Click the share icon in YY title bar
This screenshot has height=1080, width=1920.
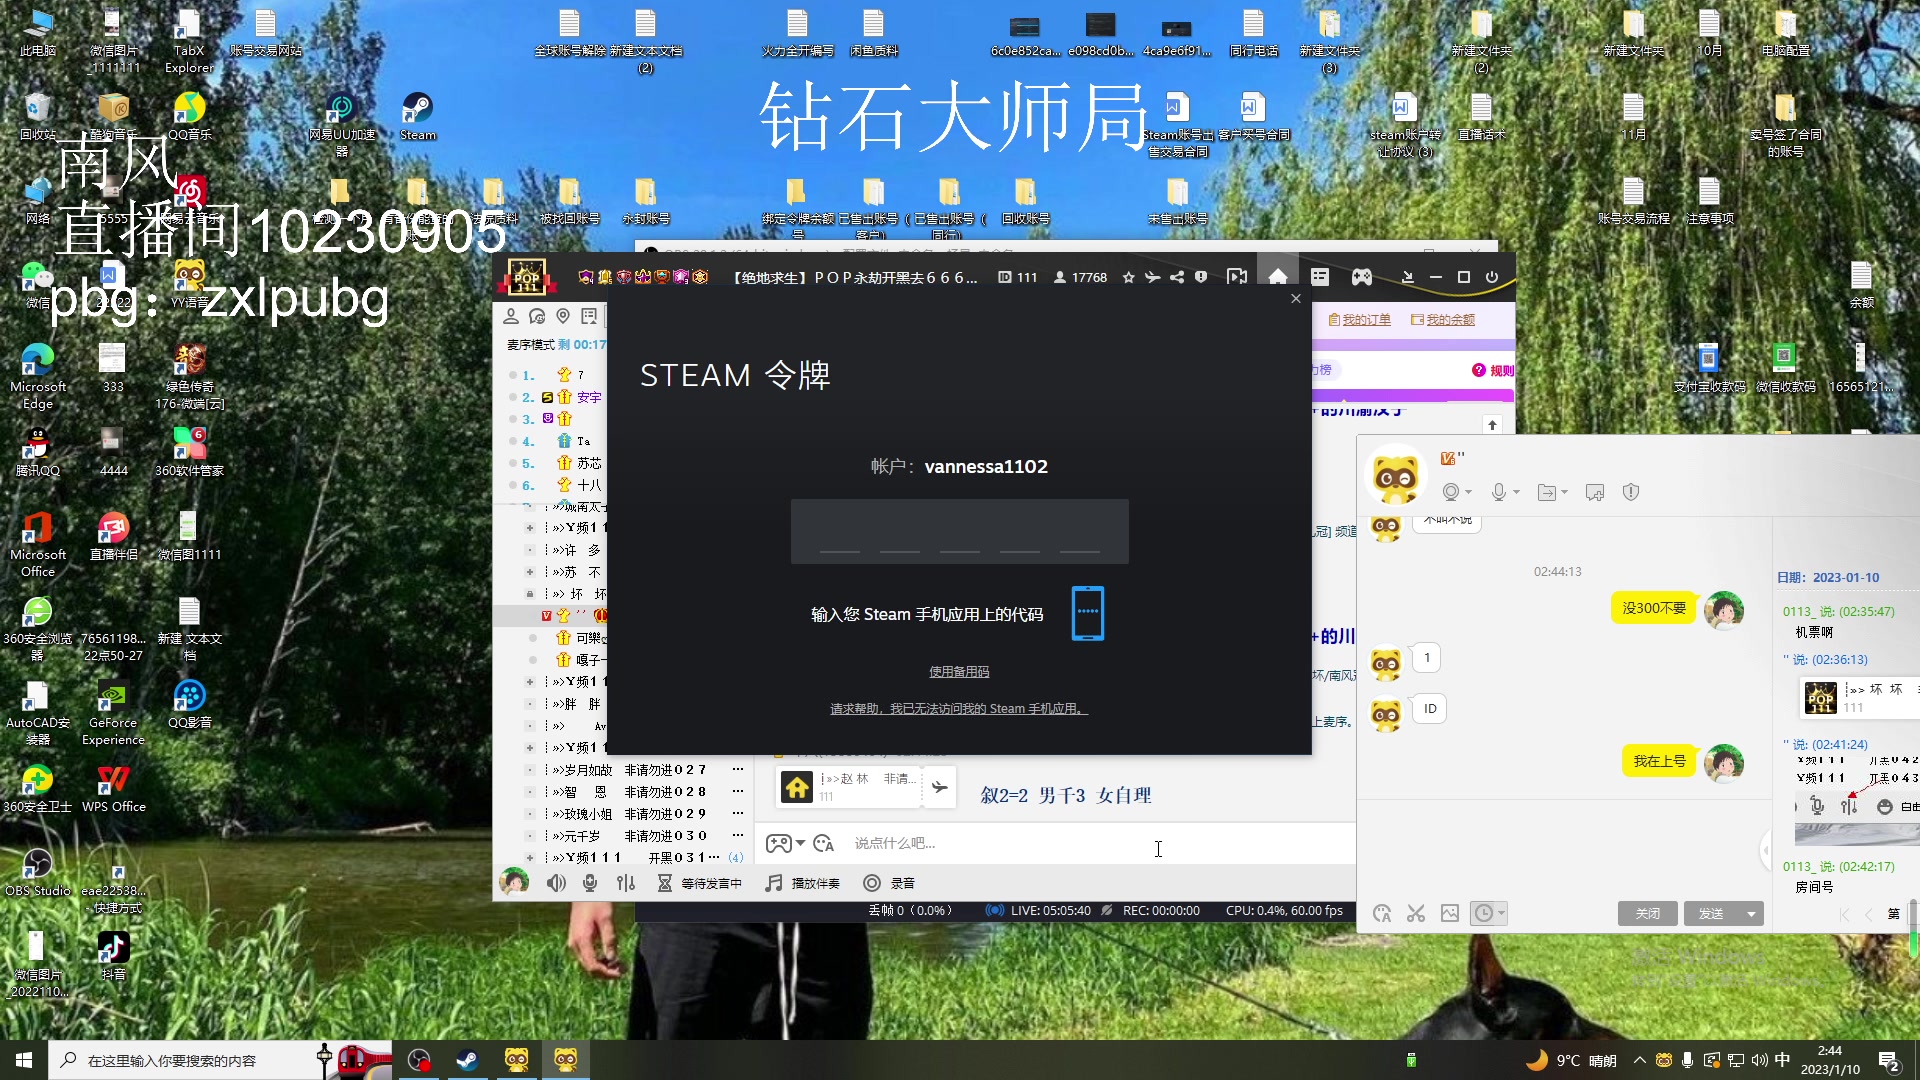point(1177,277)
